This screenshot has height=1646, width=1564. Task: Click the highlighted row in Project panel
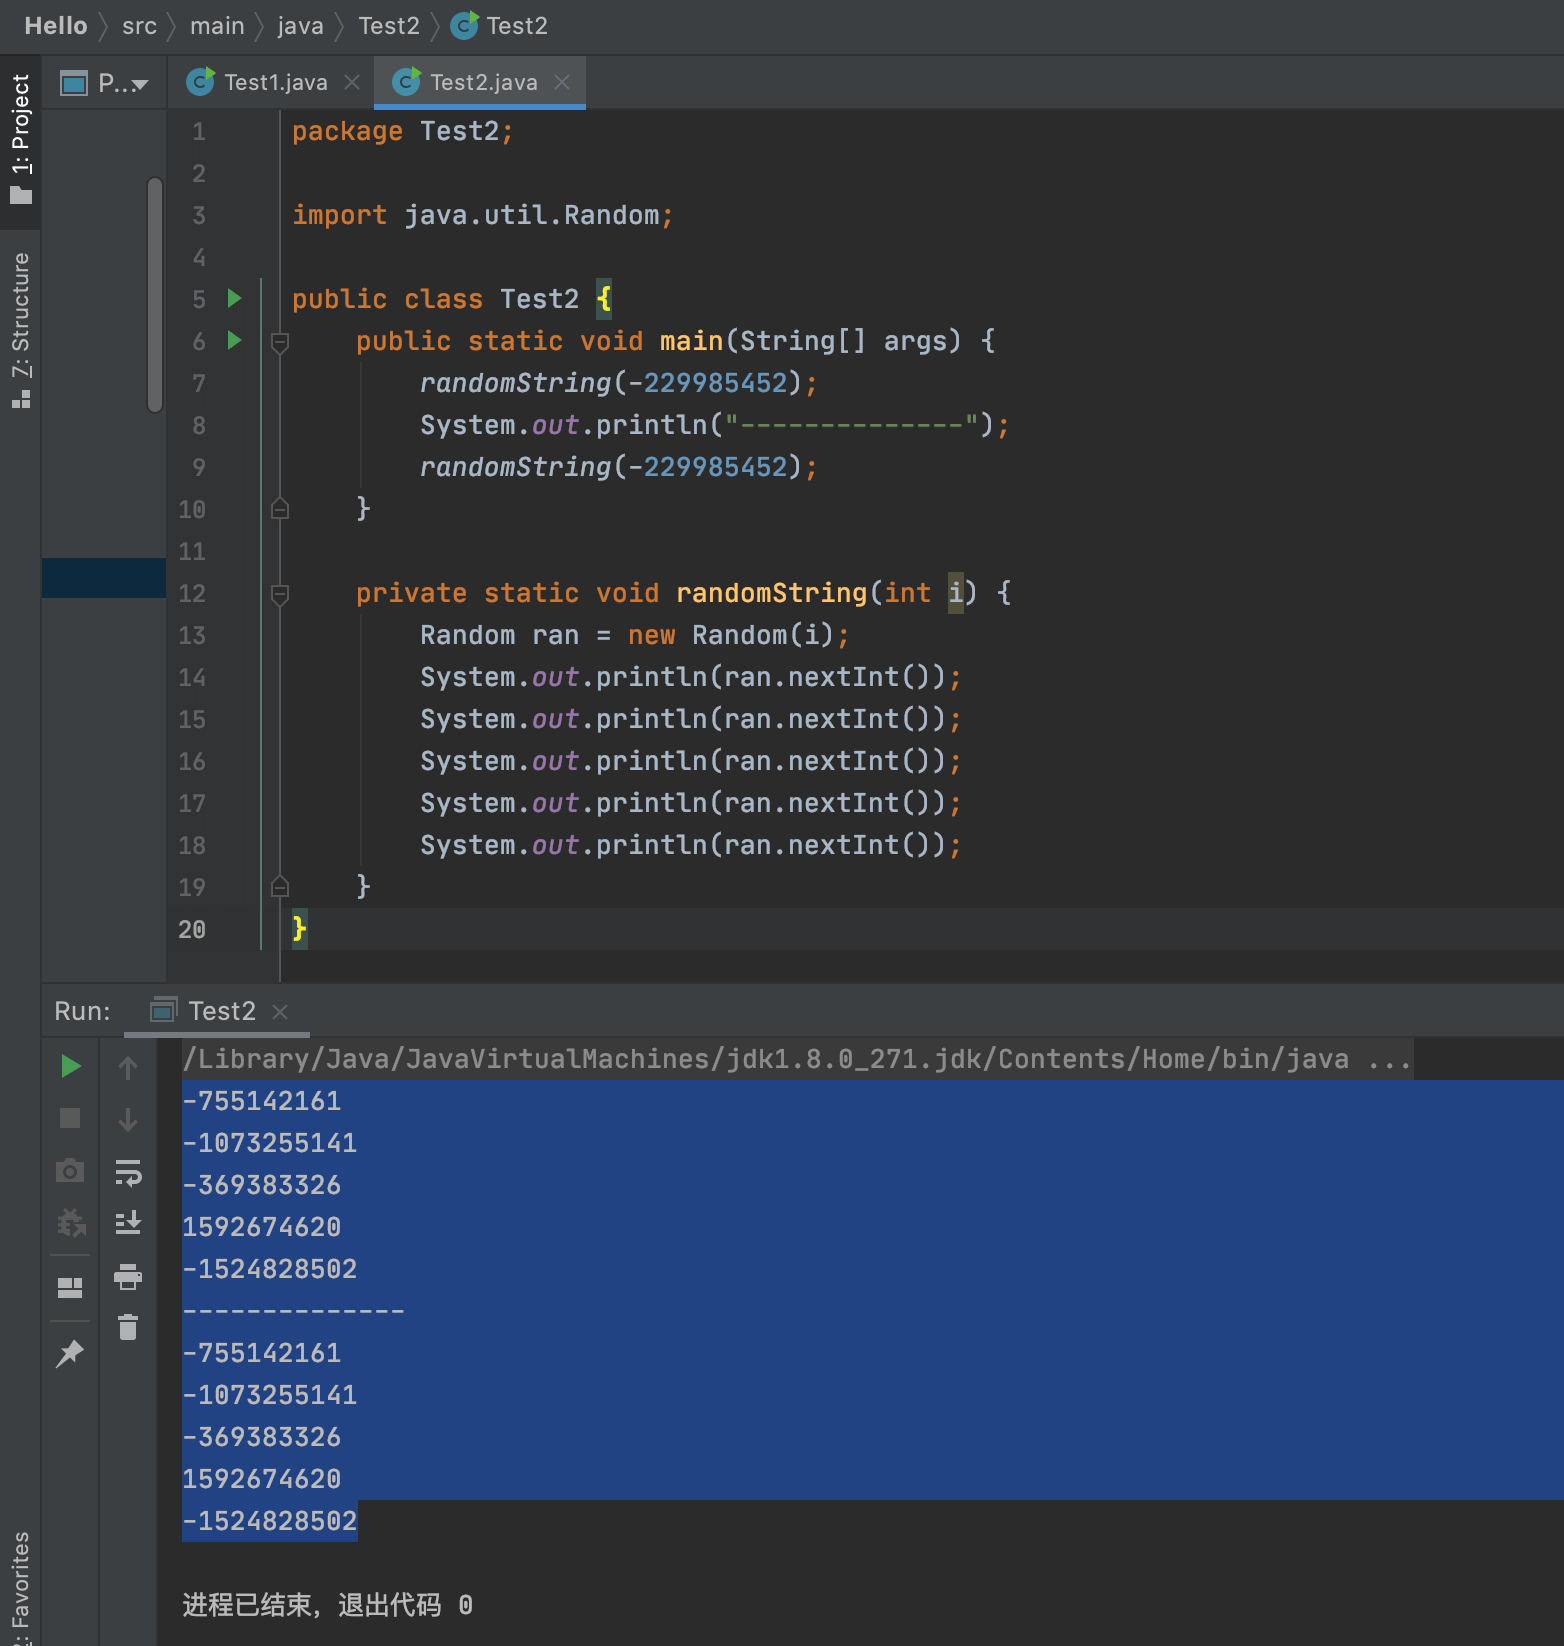click(x=104, y=578)
